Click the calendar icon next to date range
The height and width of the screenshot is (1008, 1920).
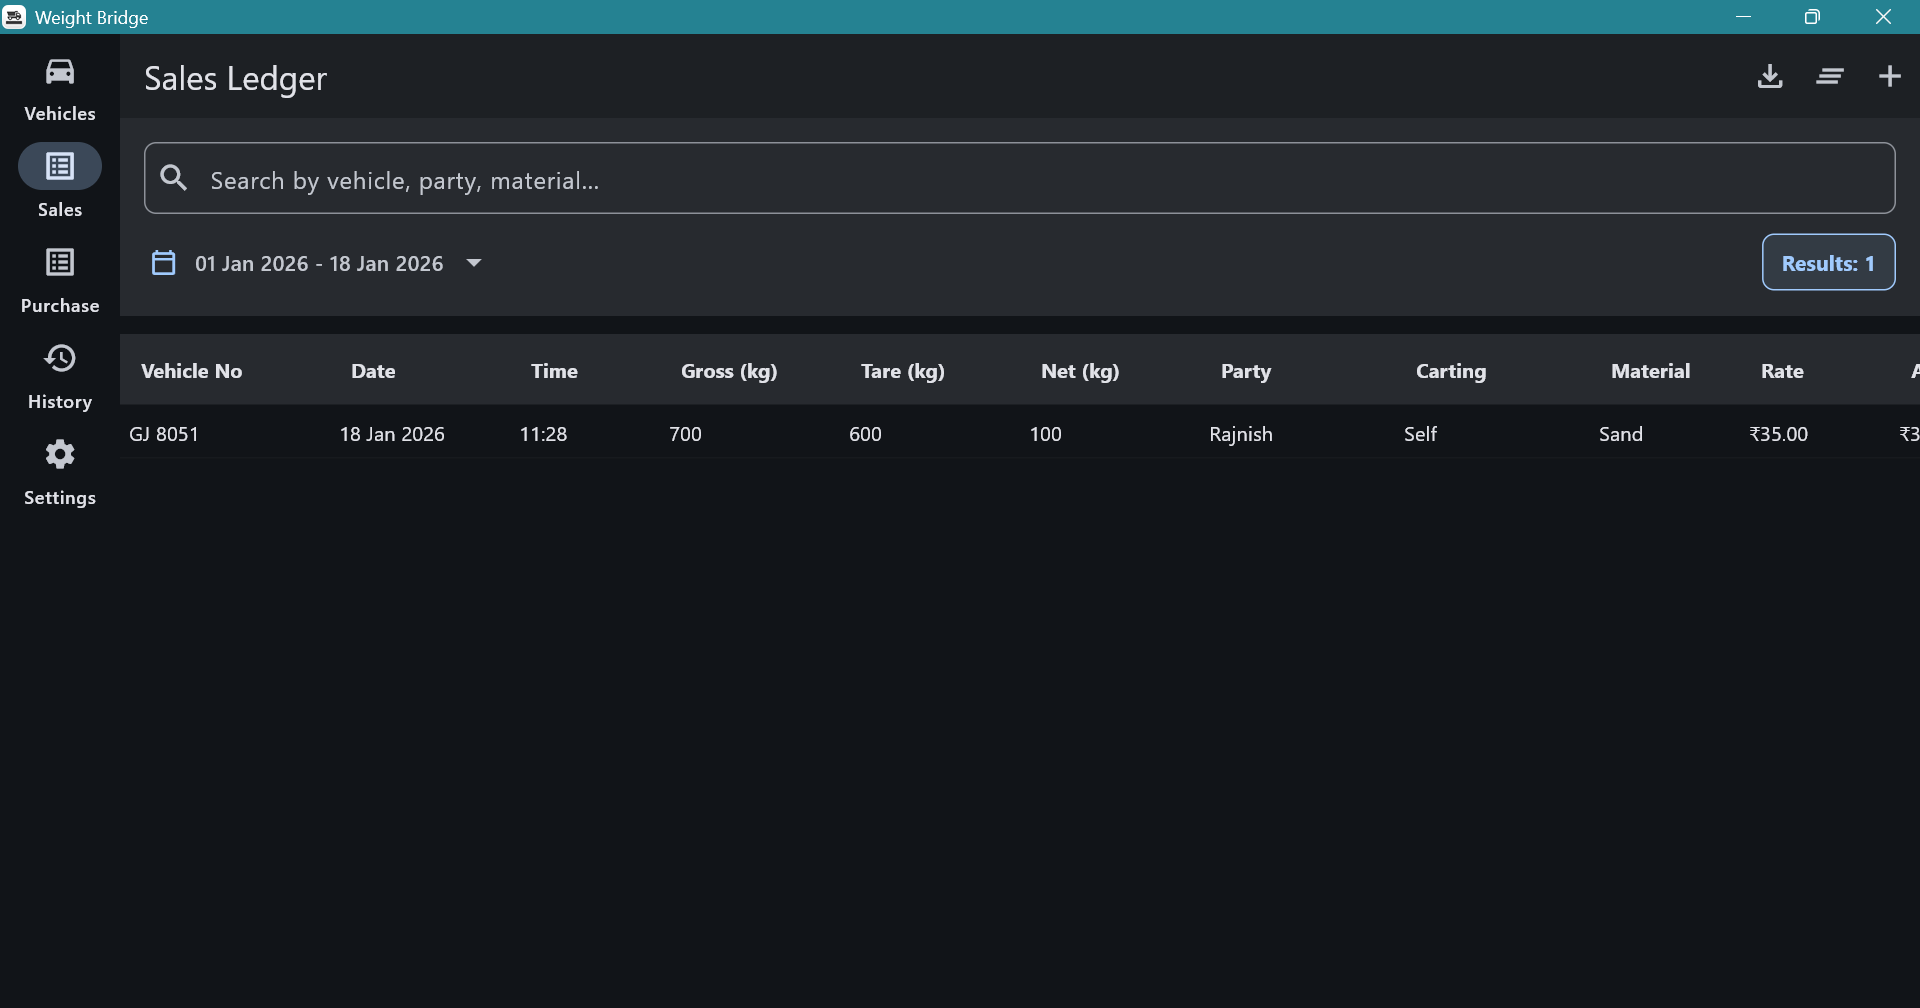(163, 263)
